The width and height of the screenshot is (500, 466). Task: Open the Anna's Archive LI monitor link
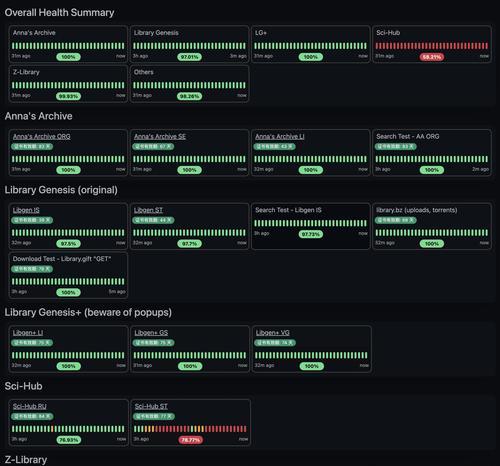[280, 136]
